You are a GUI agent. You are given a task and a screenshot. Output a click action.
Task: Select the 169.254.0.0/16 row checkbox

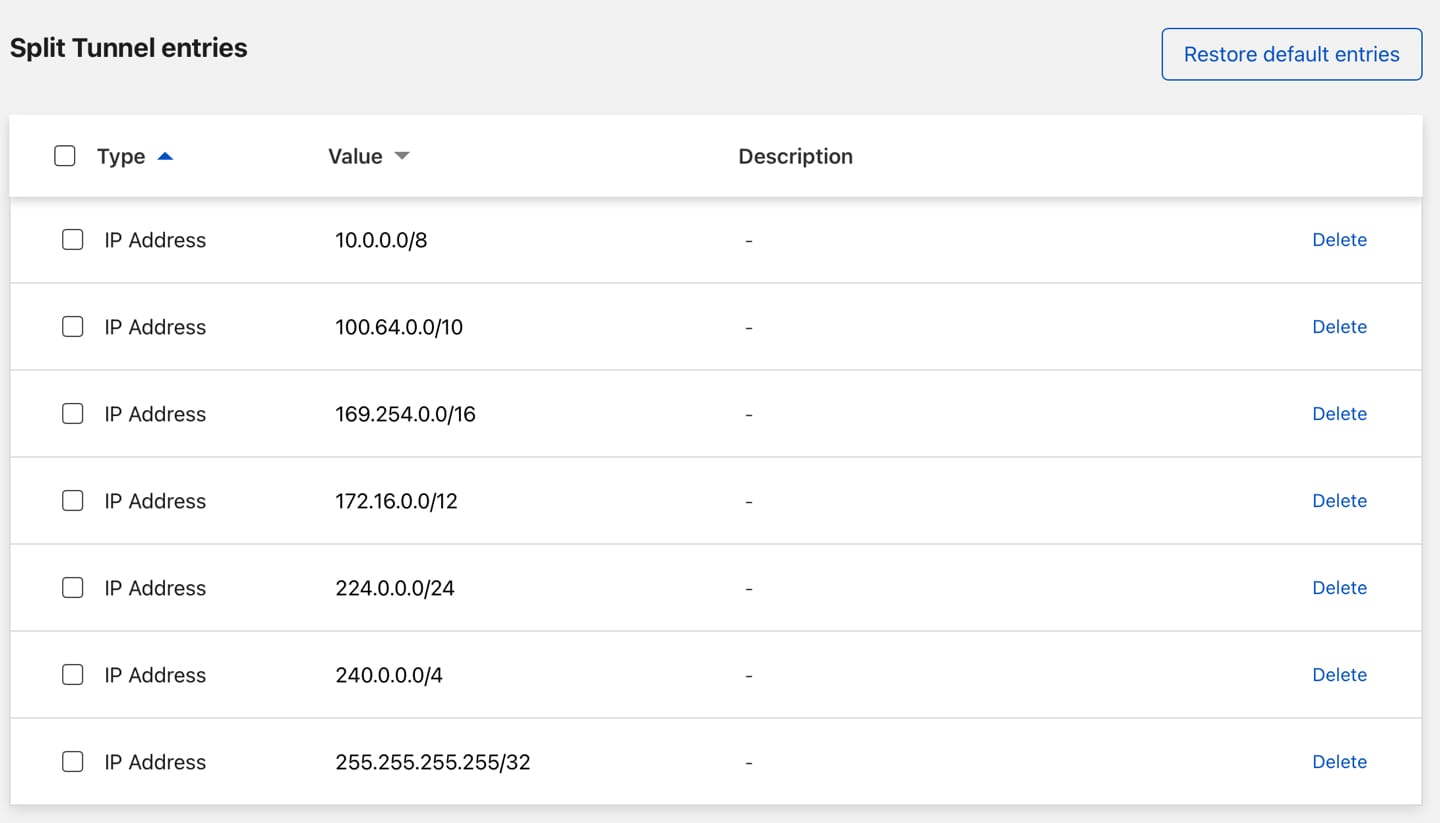pyautogui.click(x=72, y=413)
